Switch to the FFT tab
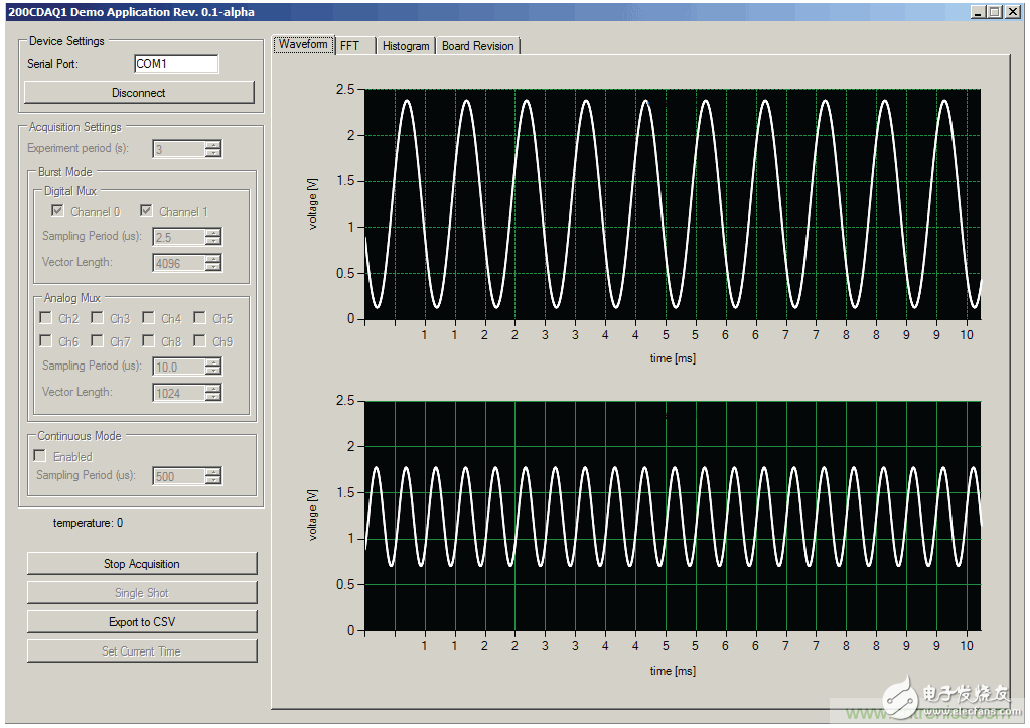This screenshot has width=1030, height=728. pyautogui.click(x=350, y=46)
